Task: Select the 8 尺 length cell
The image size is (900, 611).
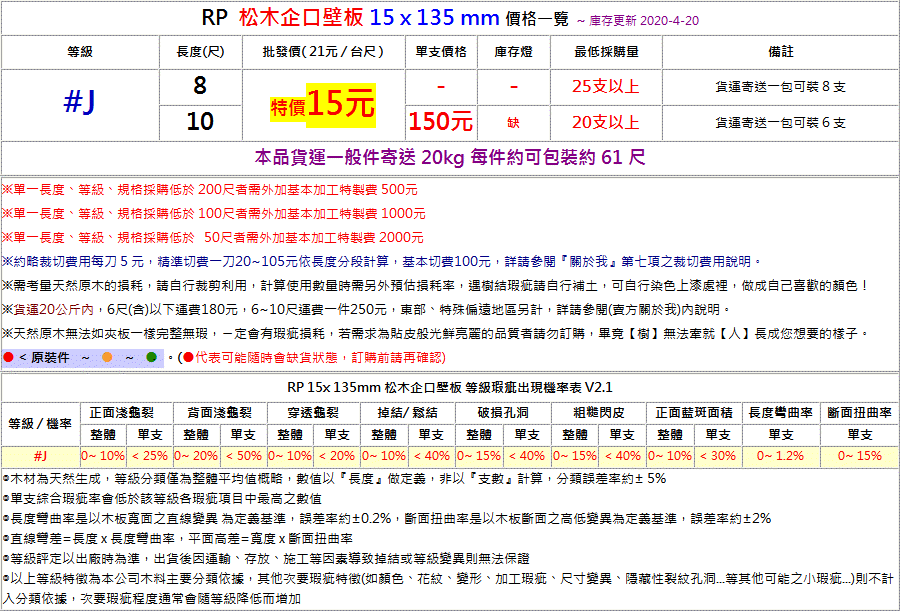Action: 200,86
